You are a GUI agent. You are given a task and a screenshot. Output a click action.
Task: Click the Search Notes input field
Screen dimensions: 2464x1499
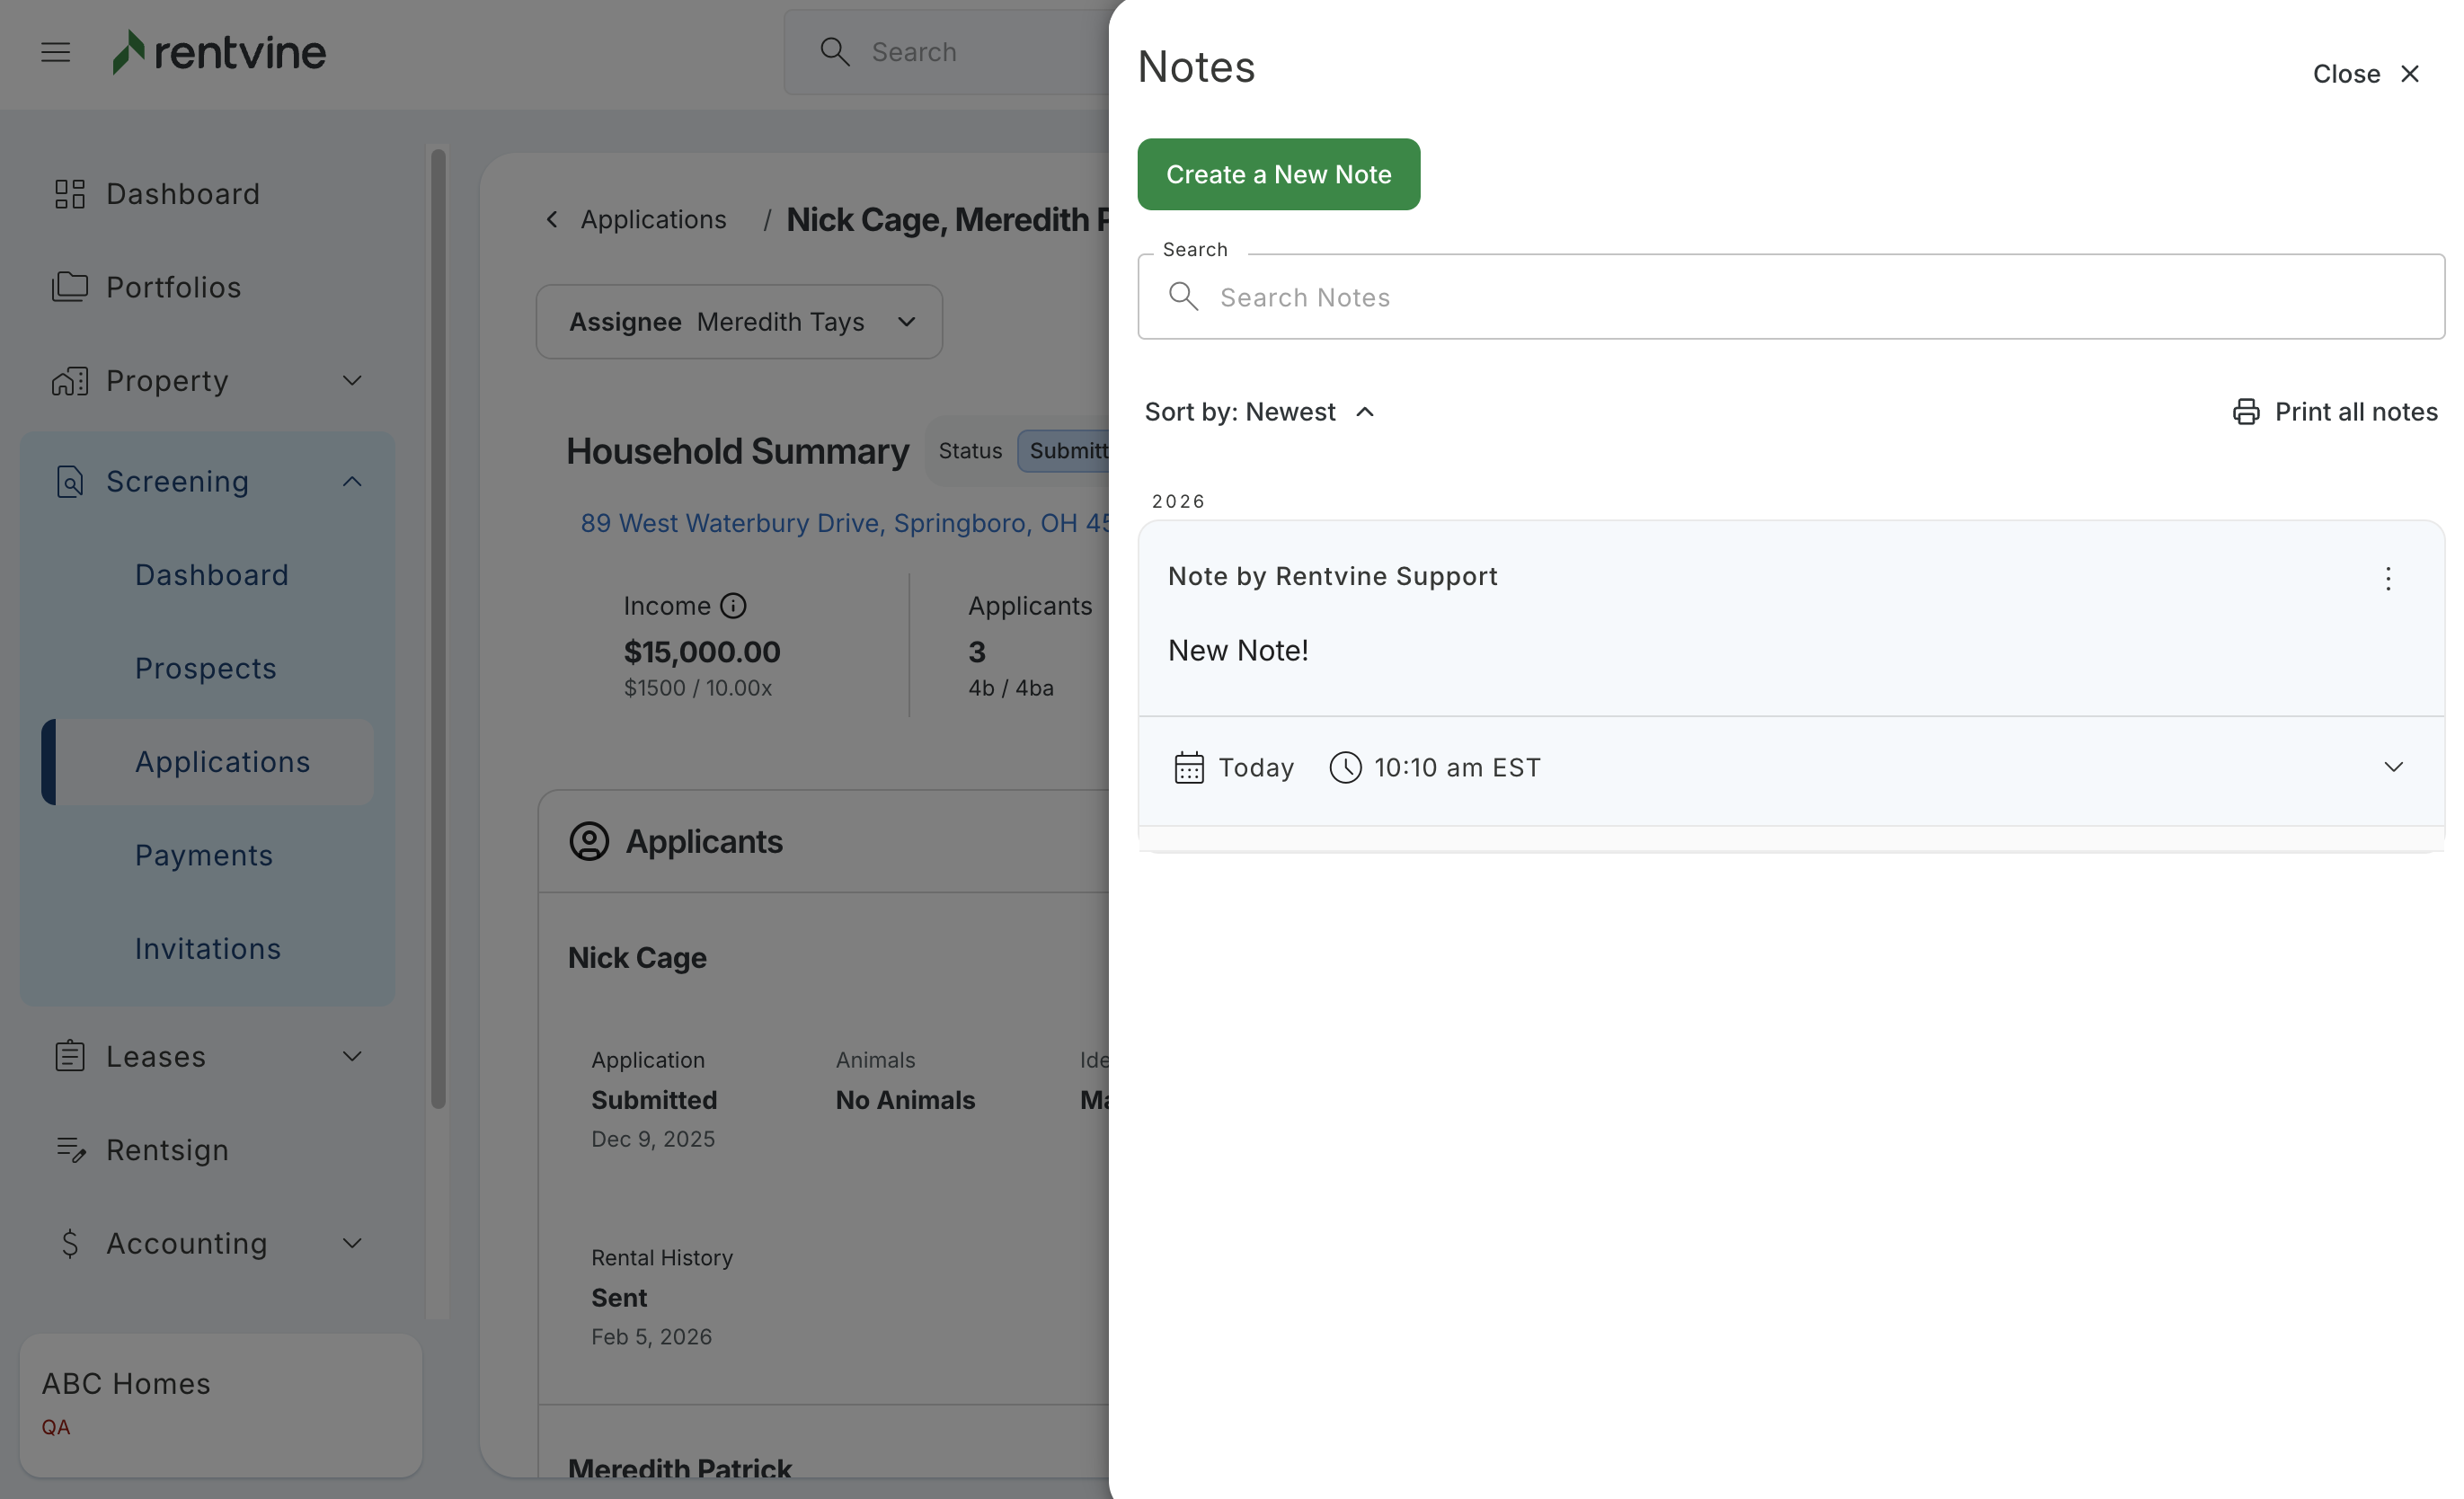(1800, 297)
